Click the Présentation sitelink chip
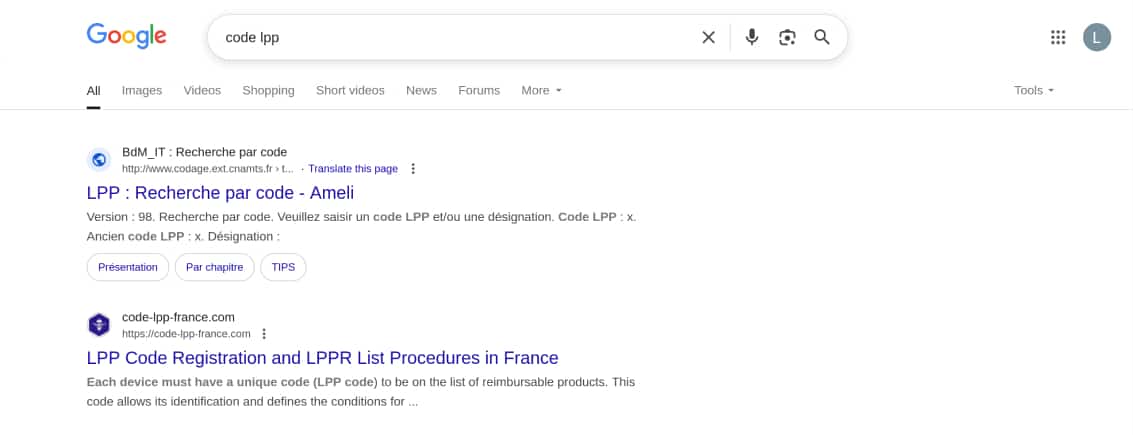The height and width of the screenshot is (435, 1133). 128,267
